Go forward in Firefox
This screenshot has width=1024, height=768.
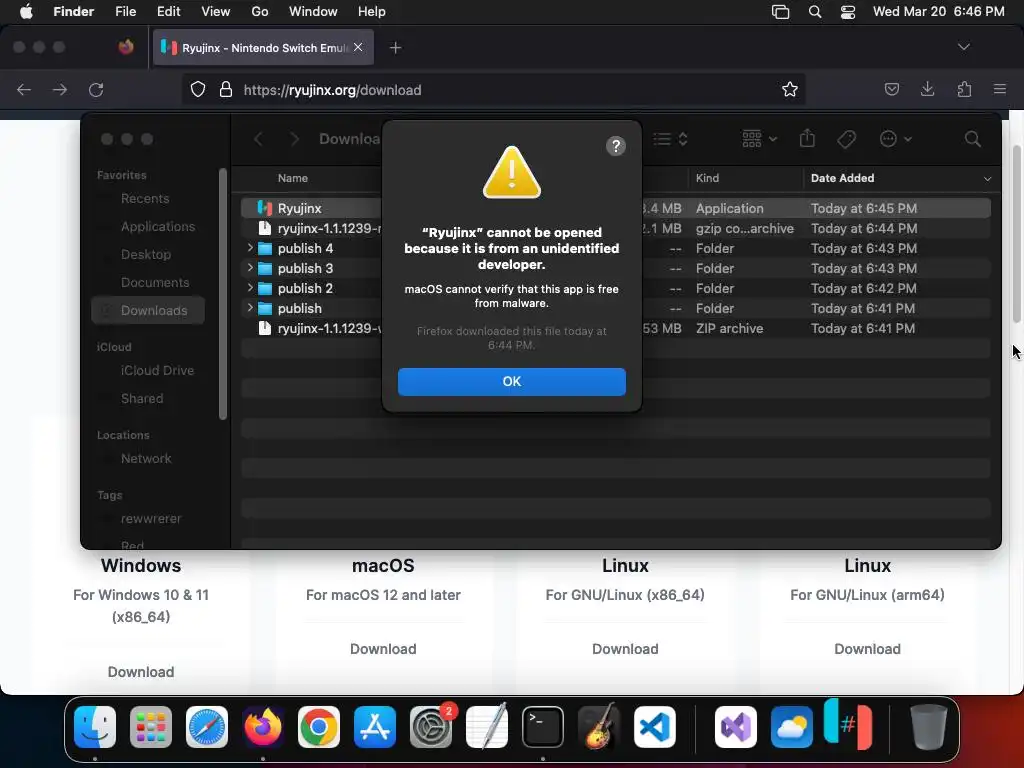60,89
